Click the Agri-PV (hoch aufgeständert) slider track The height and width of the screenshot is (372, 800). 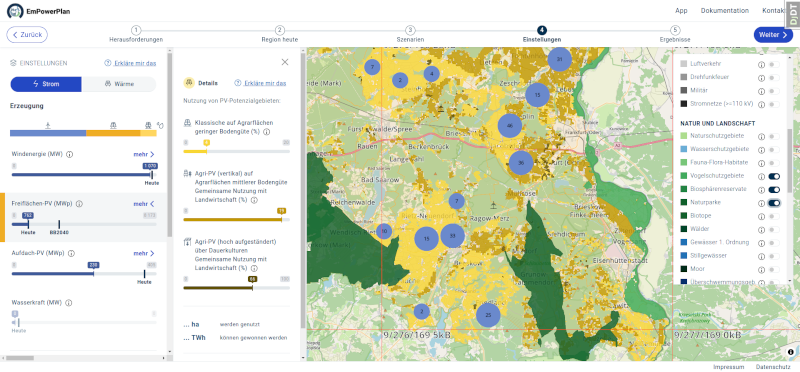coord(236,288)
